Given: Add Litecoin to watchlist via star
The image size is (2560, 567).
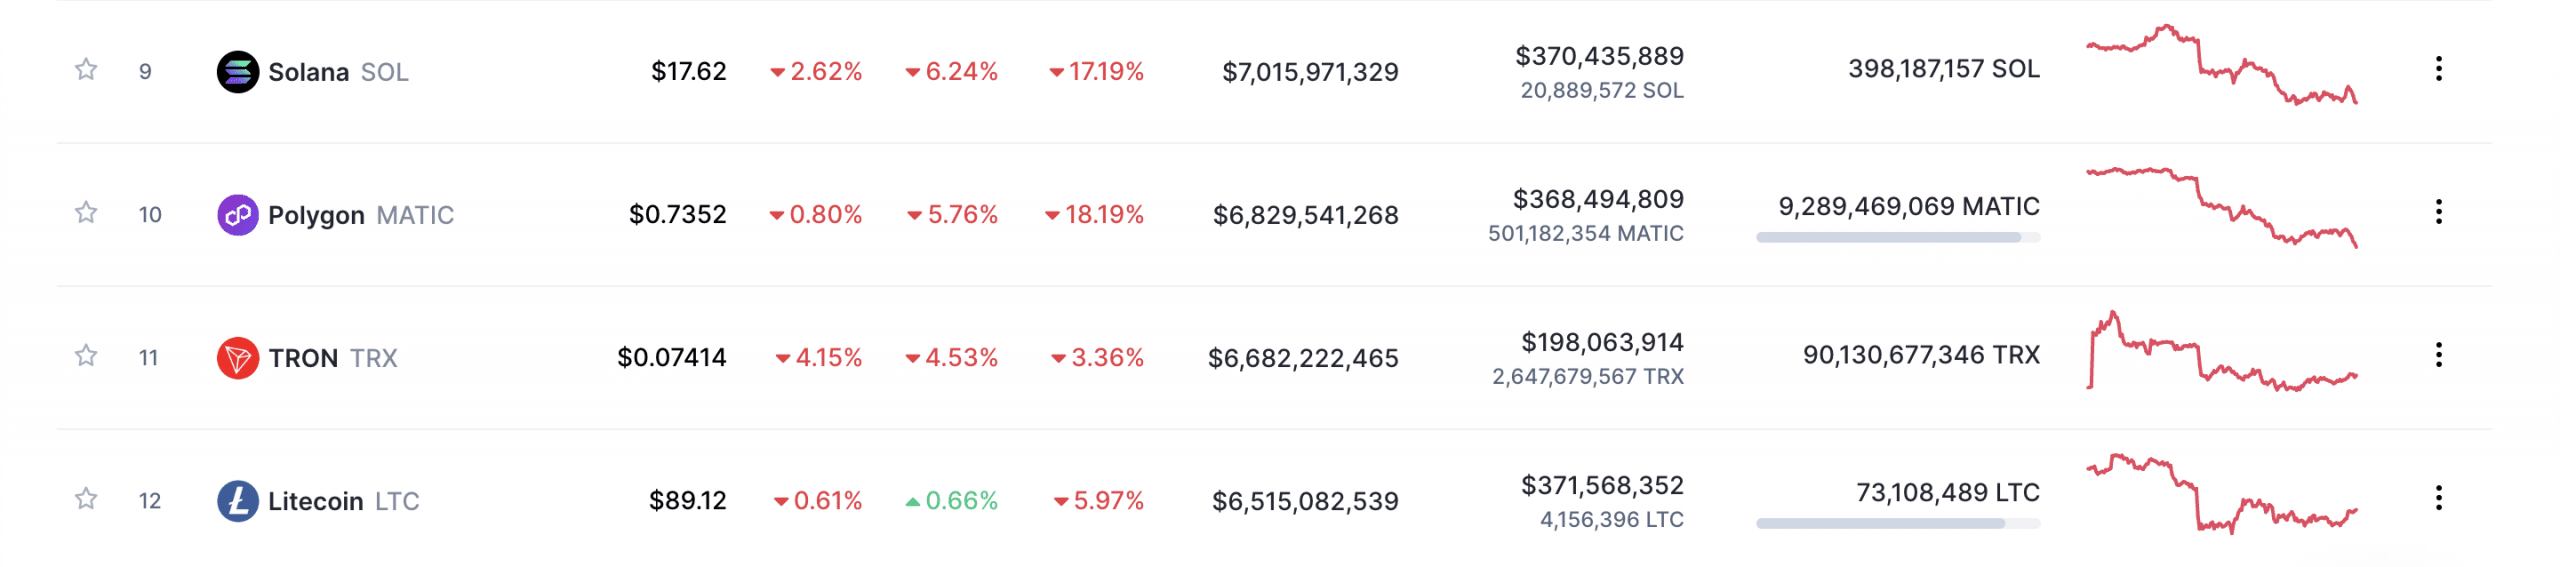Looking at the screenshot, I should pos(86,499).
